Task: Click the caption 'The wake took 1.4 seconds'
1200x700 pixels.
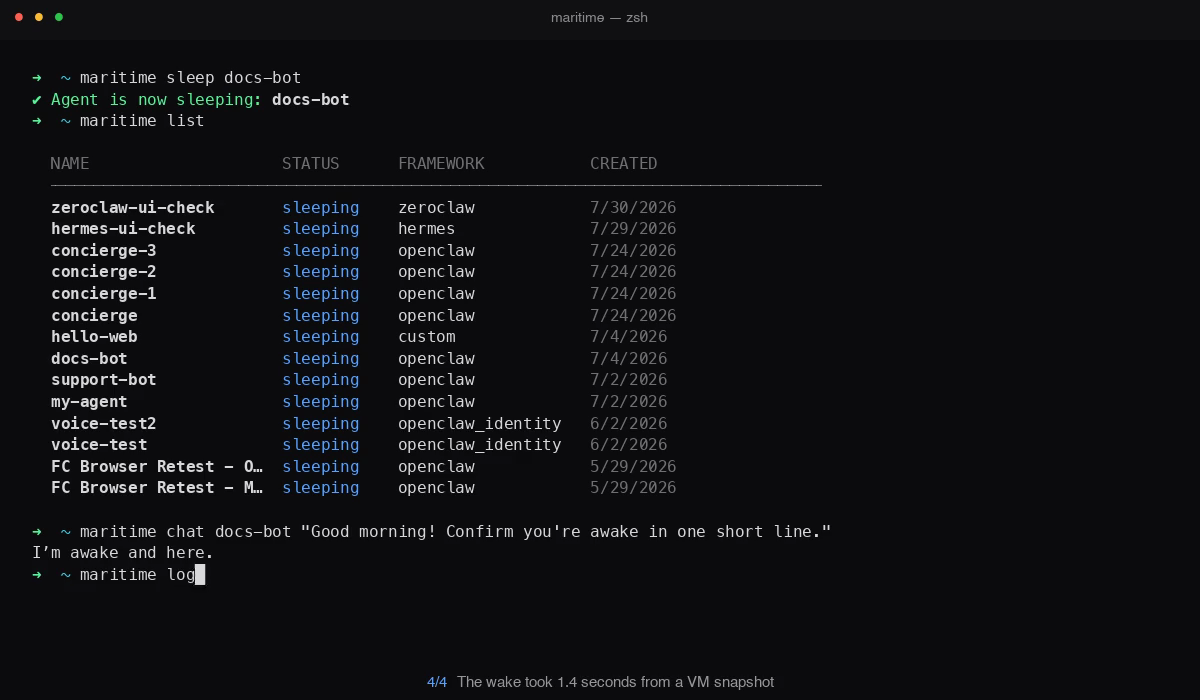Action: (615, 682)
